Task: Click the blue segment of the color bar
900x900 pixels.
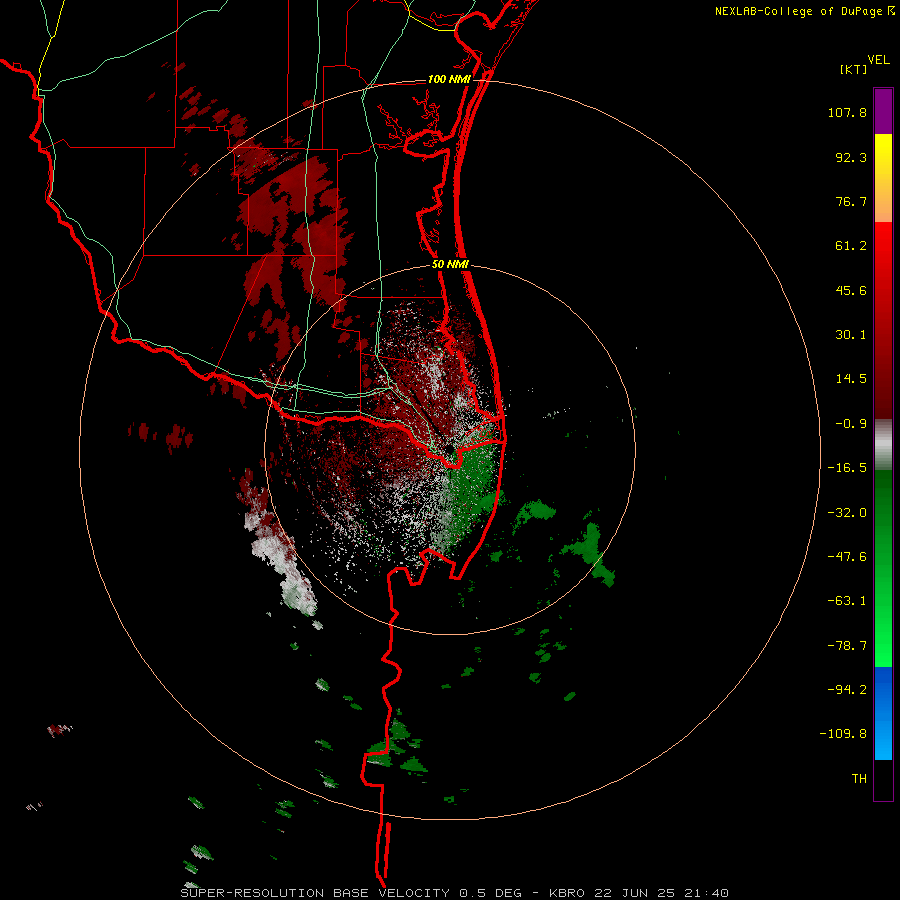Action: pyautogui.click(x=883, y=713)
